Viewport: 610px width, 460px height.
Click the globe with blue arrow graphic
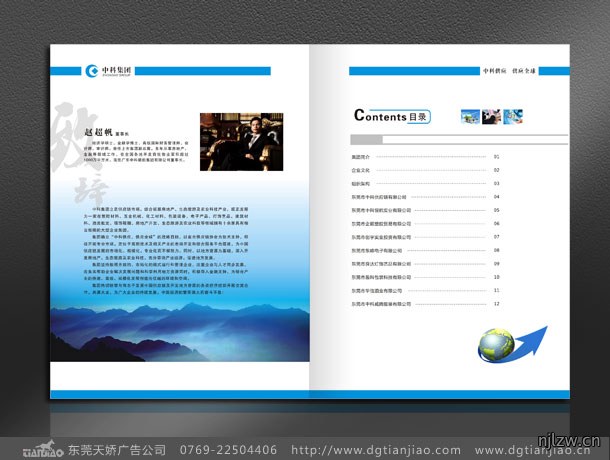coord(512,345)
